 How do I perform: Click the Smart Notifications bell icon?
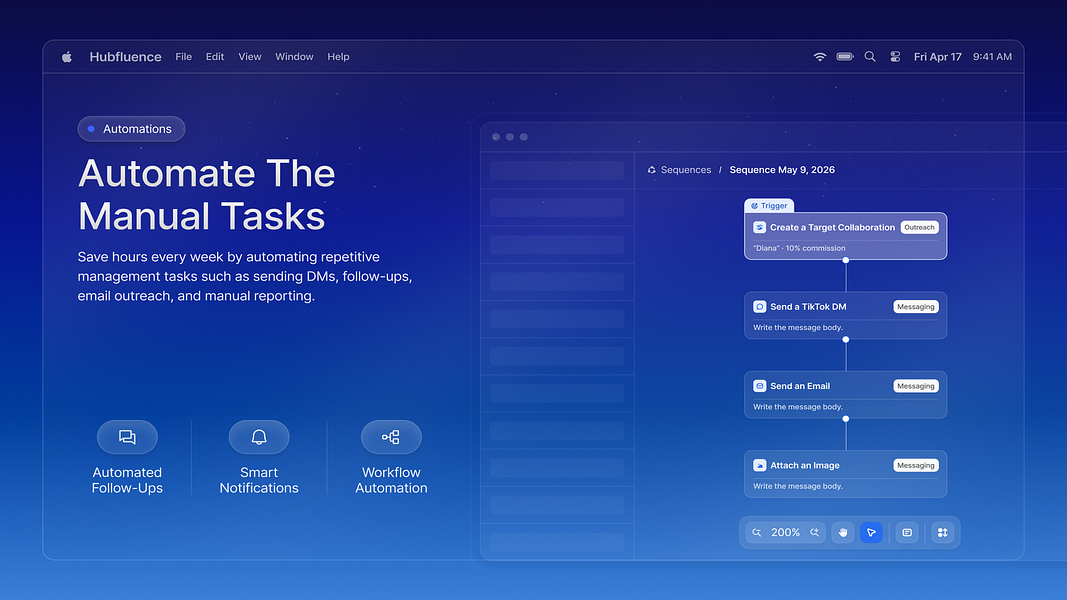point(259,437)
